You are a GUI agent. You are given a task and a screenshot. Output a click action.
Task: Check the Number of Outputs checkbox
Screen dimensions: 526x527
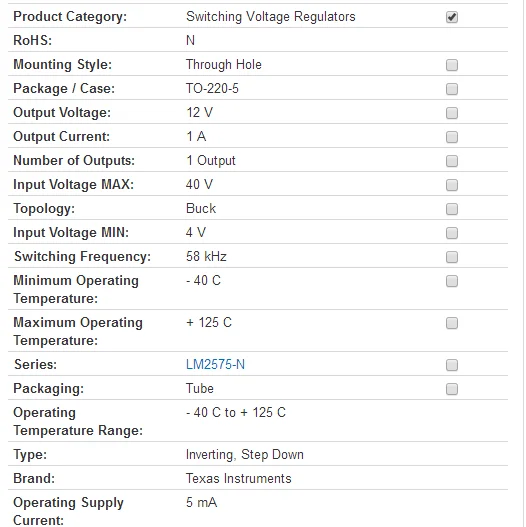[x=453, y=161]
